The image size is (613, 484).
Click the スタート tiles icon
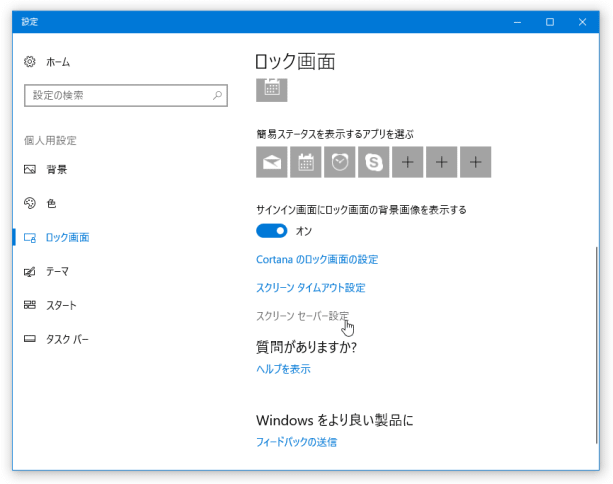pyautogui.click(x=30, y=305)
